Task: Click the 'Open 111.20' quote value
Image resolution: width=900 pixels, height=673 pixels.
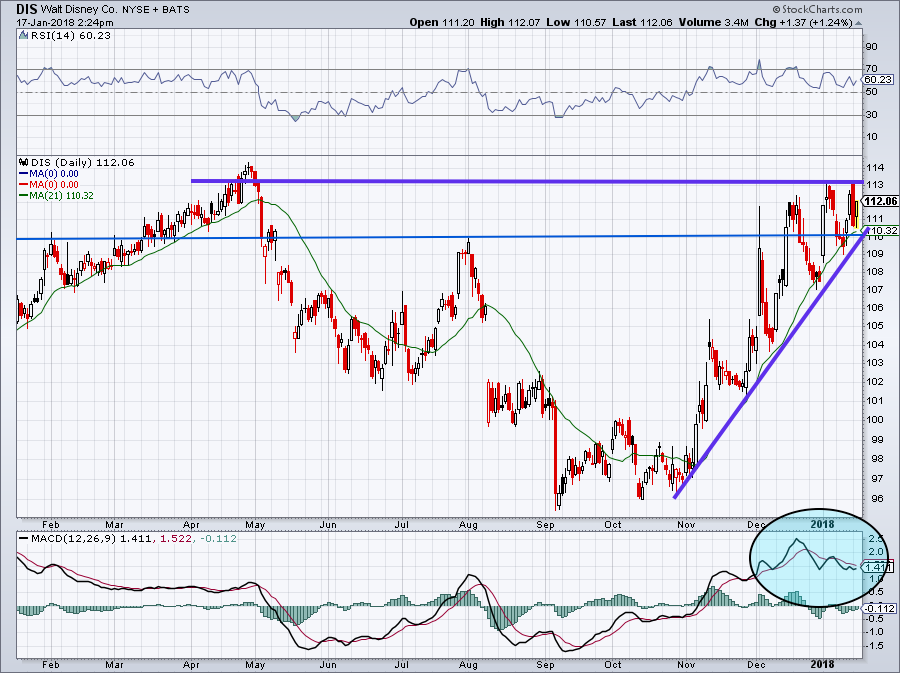Action: 442,22
